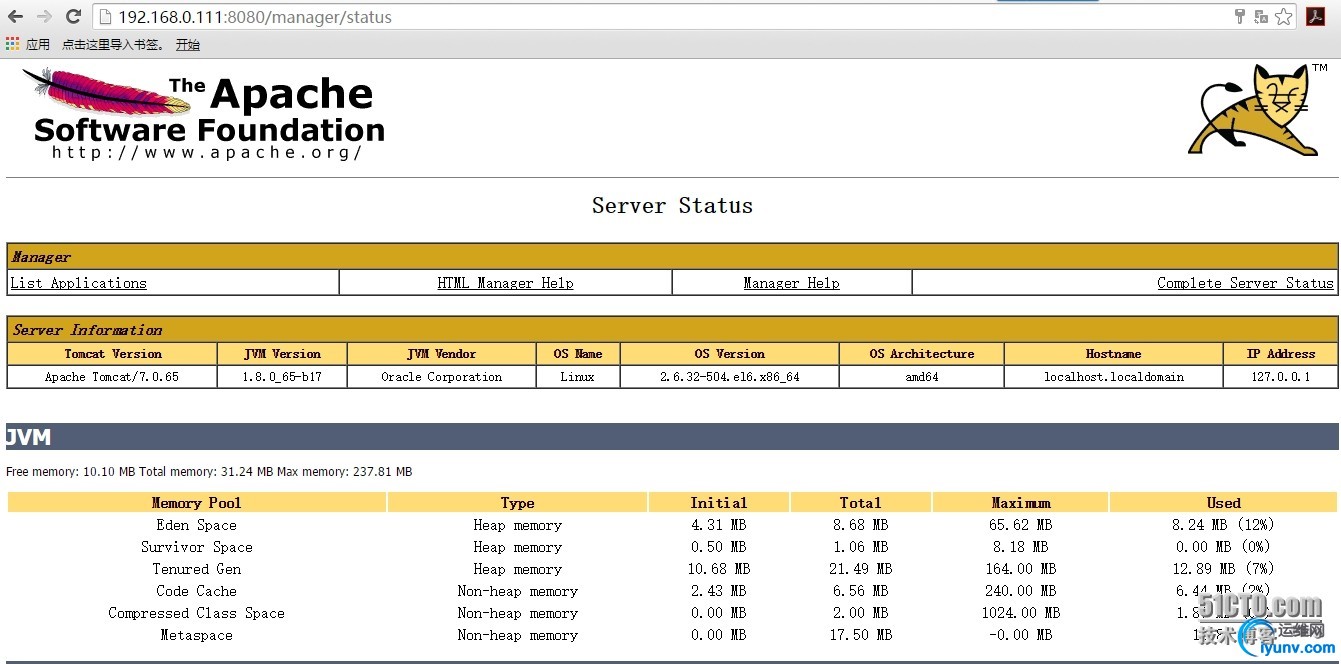Open the Manager Help link
This screenshot has height=664, width=1341.
791,283
